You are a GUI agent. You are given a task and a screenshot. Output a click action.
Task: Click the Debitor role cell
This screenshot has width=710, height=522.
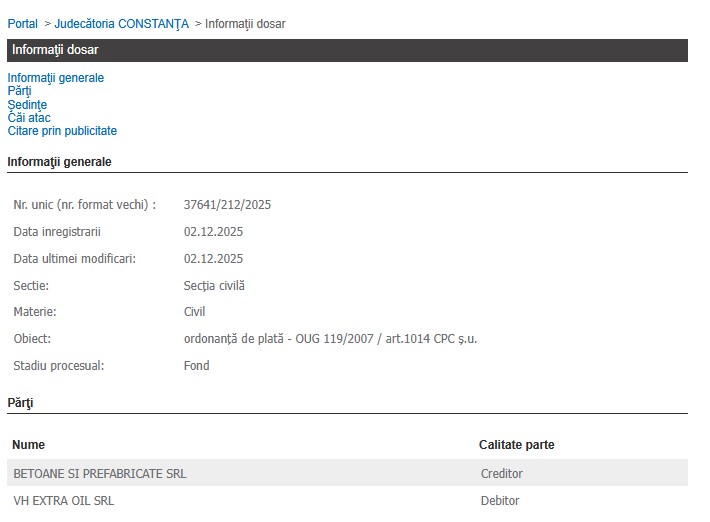(500, 500)
